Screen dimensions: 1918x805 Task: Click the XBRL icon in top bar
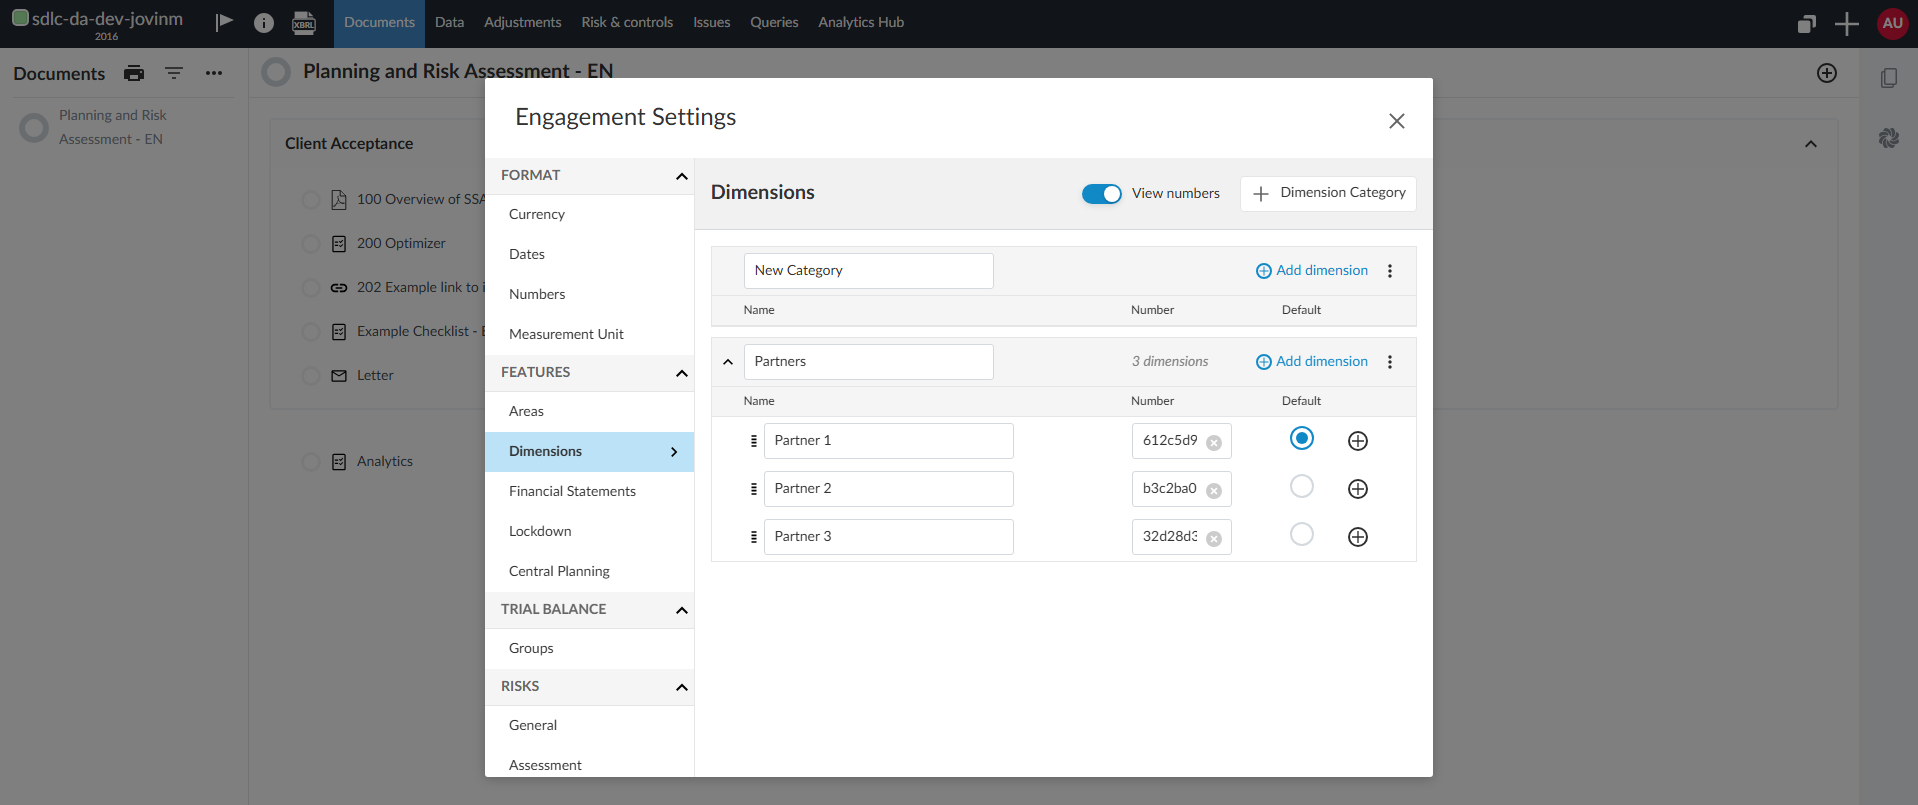pyautogui.click(x=304, y=22)
